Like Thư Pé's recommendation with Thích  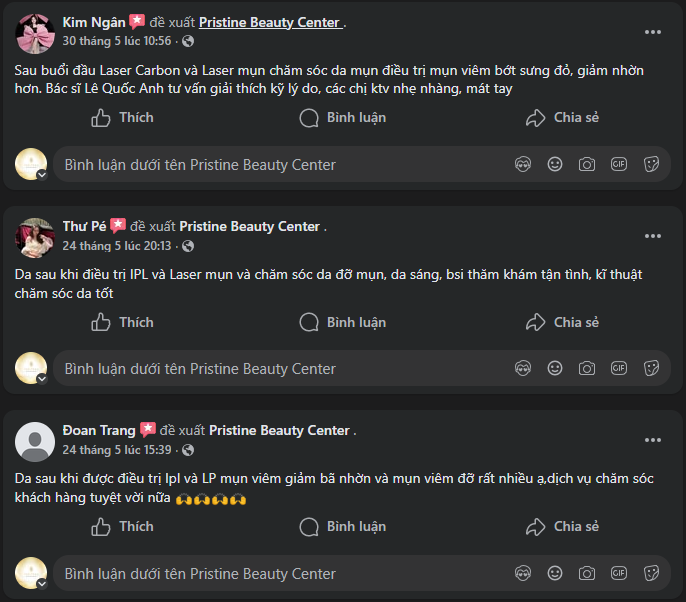click(122, 322)
